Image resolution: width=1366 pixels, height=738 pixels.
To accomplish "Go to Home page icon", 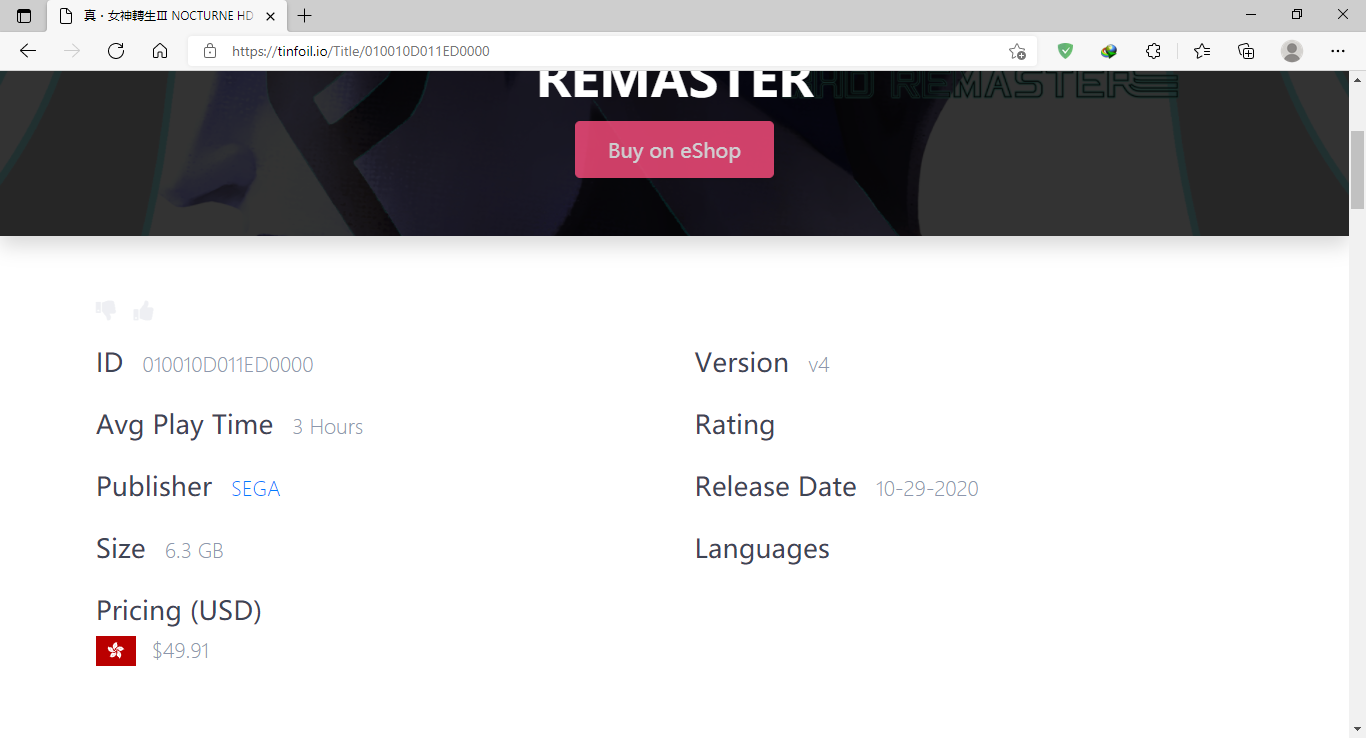I will point(160,51).
